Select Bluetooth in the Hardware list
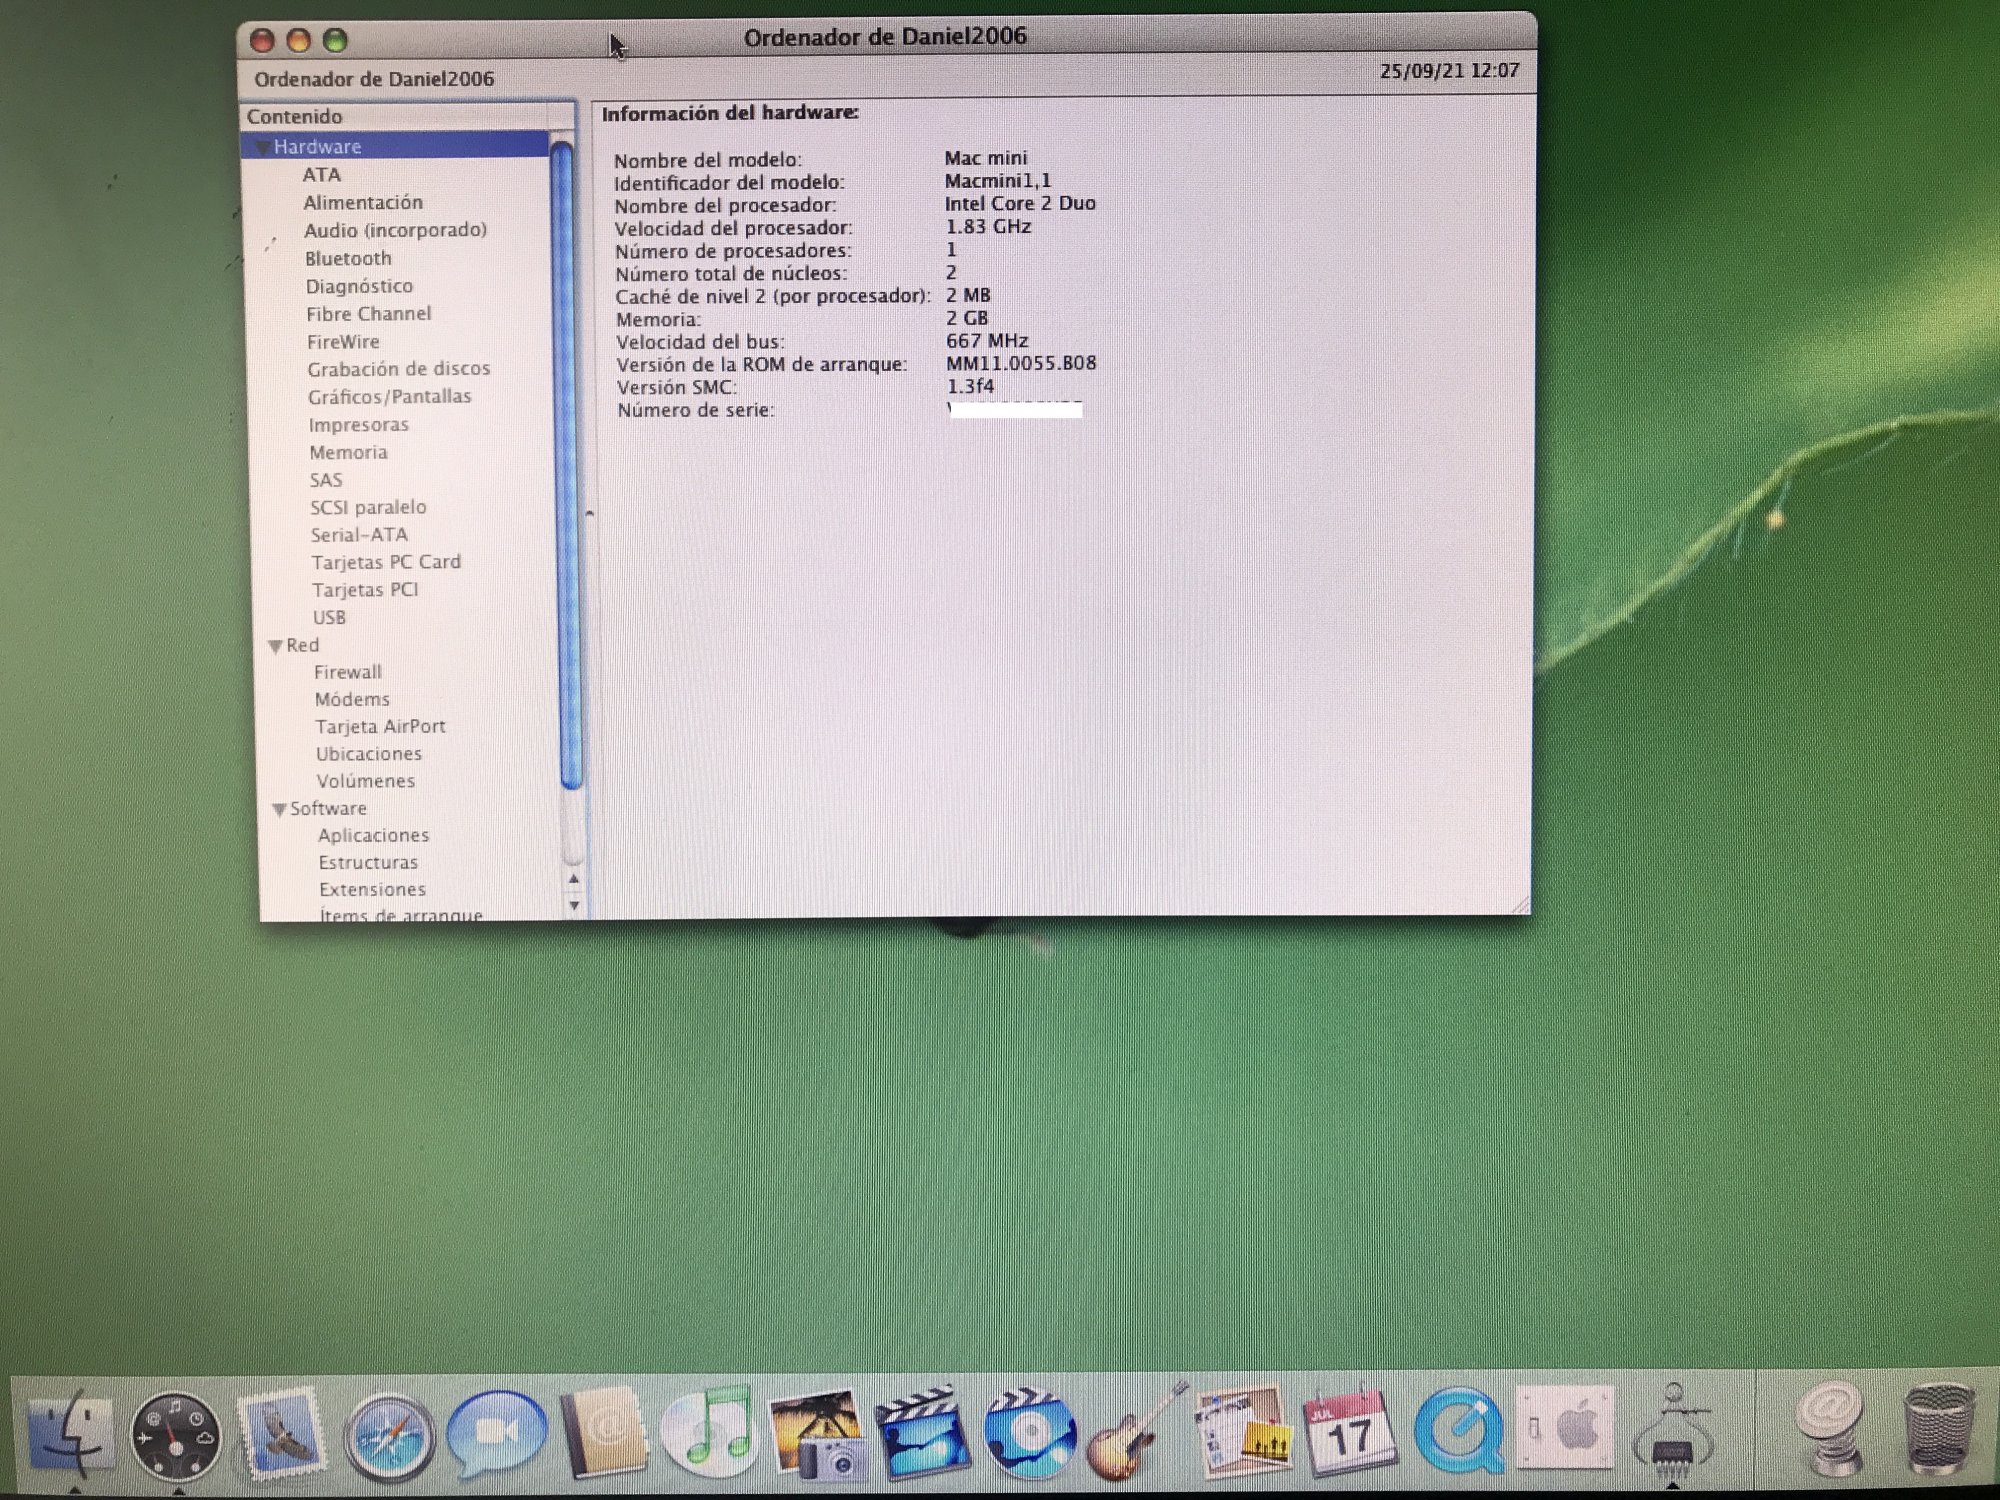Screen dimensions: 2000x1500 pyautogui.click(x=348, y=258)
